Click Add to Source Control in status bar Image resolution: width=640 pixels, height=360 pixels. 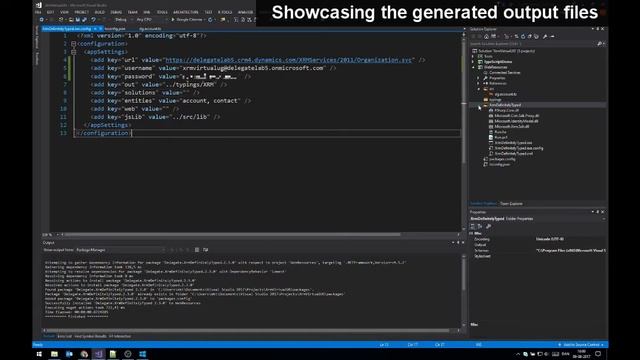pyautogui.click(x=581, y=345)
